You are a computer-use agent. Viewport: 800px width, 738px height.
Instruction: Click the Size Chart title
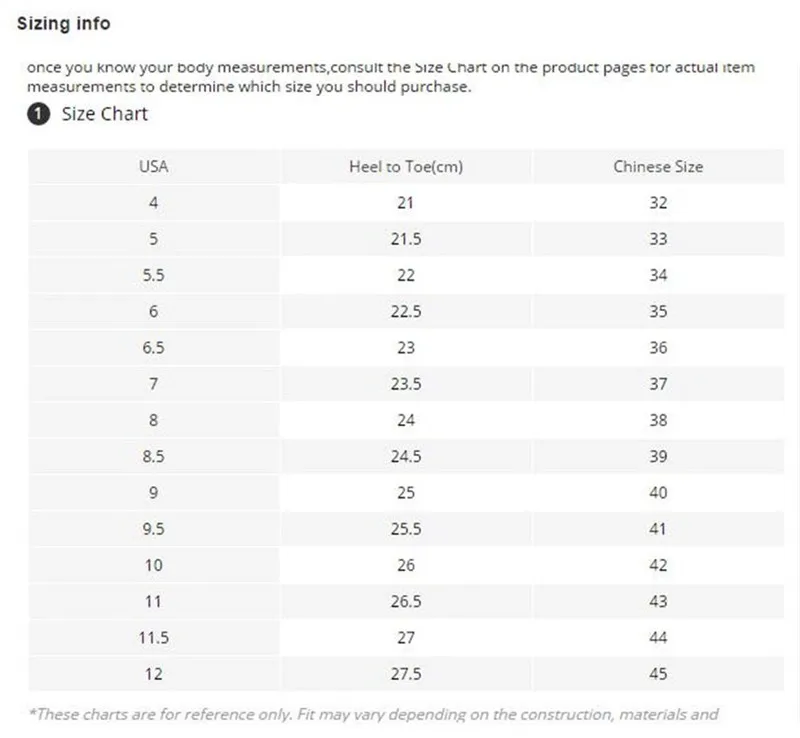point(105,114)
